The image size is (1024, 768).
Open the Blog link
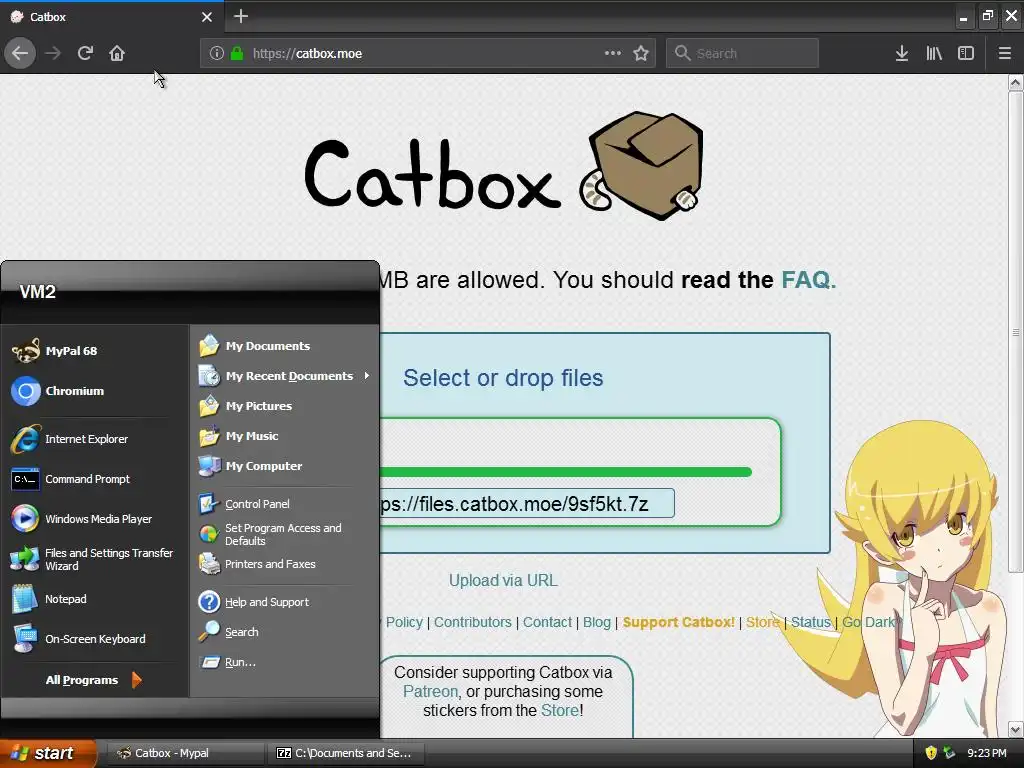(597, 622)
